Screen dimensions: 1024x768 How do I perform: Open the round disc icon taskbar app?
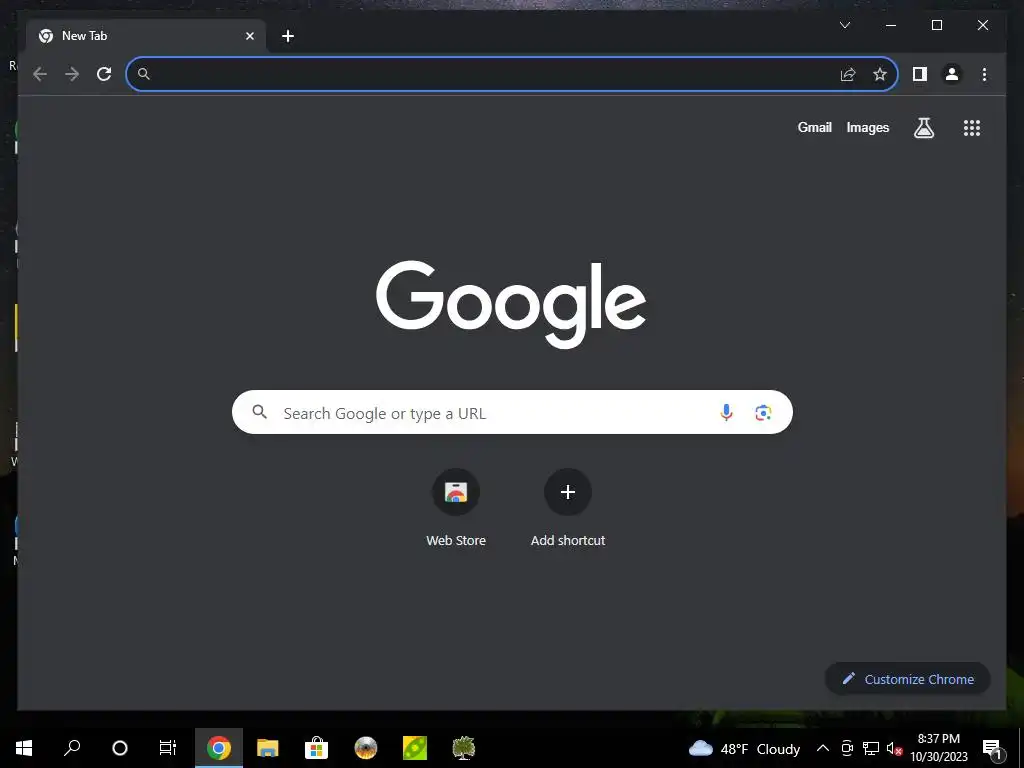coord(366,748)
